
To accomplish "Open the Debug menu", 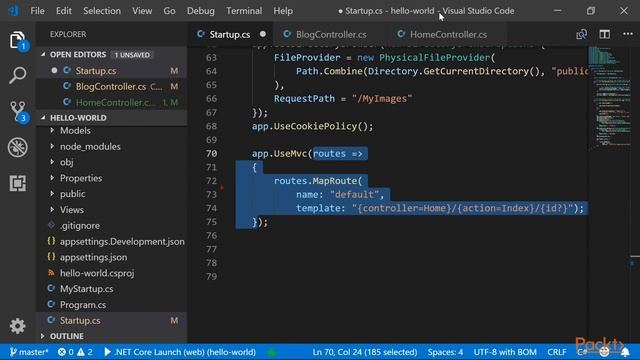I will click(201, 11).
